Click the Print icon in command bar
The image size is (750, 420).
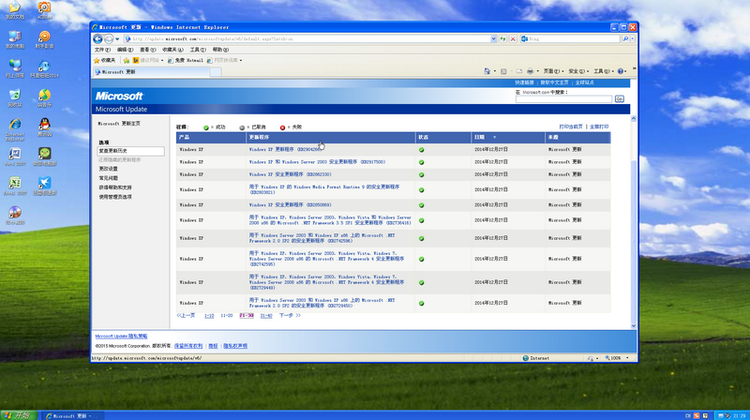tap(530, 71)
